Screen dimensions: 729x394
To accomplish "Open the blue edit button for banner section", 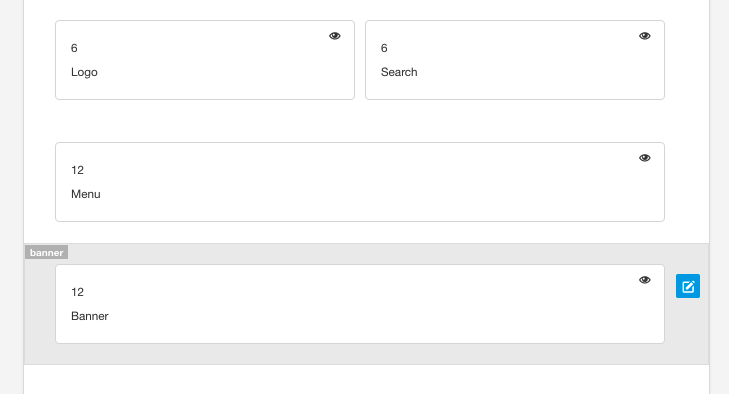I will tap(688, 286).
